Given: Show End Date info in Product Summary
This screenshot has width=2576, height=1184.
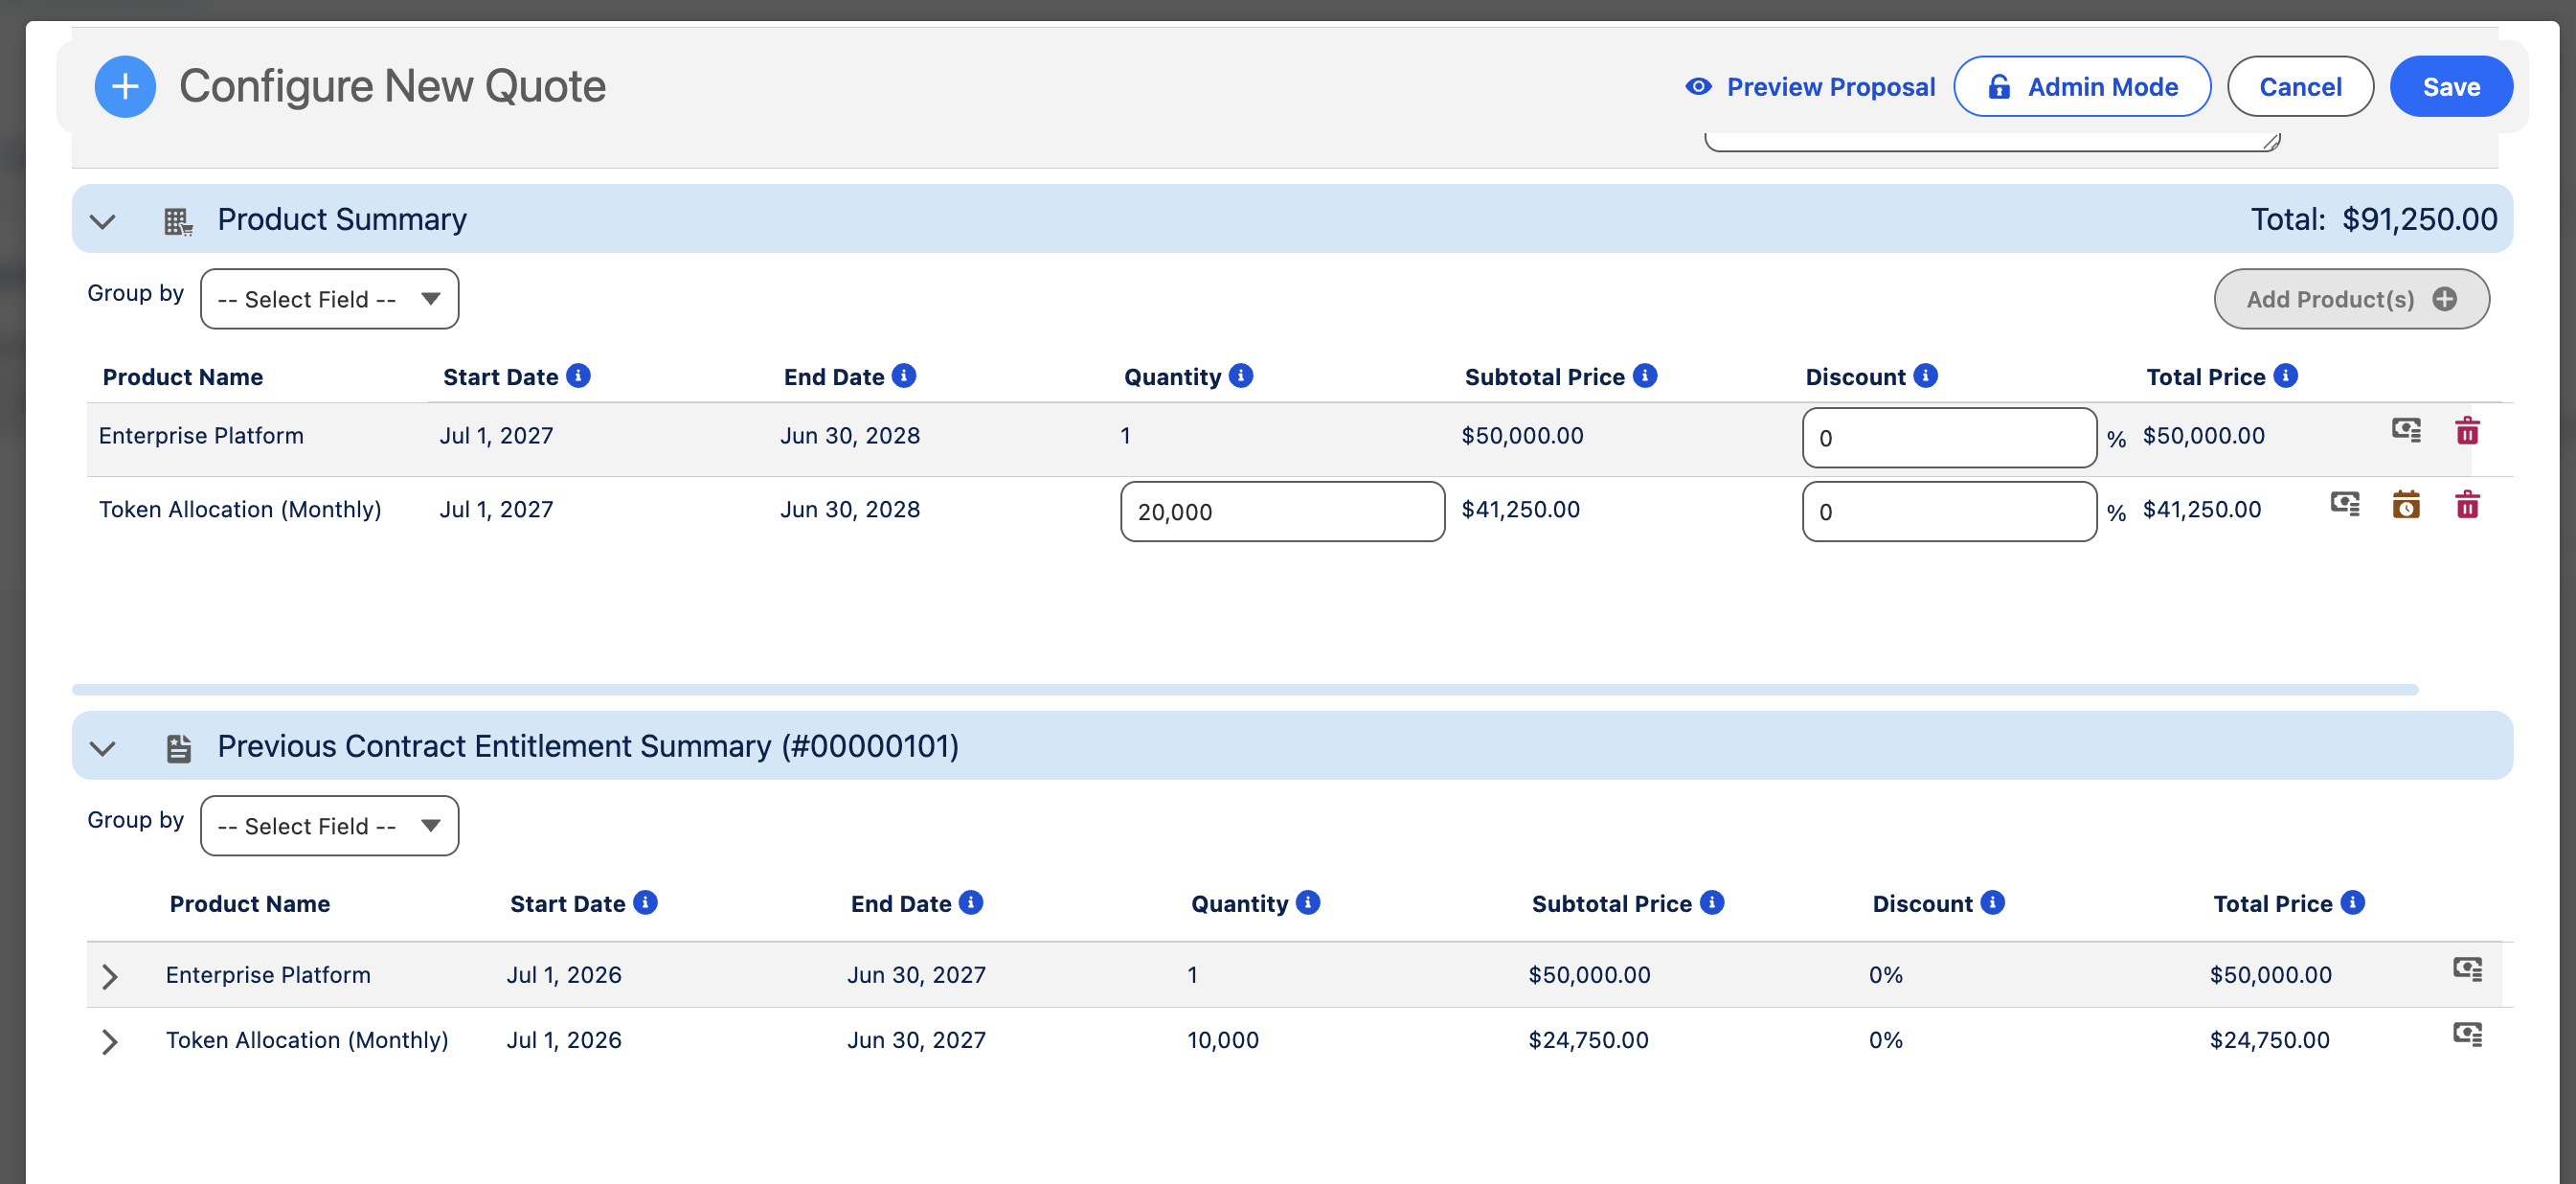Looking at the screenshot, I should (904, 376).
